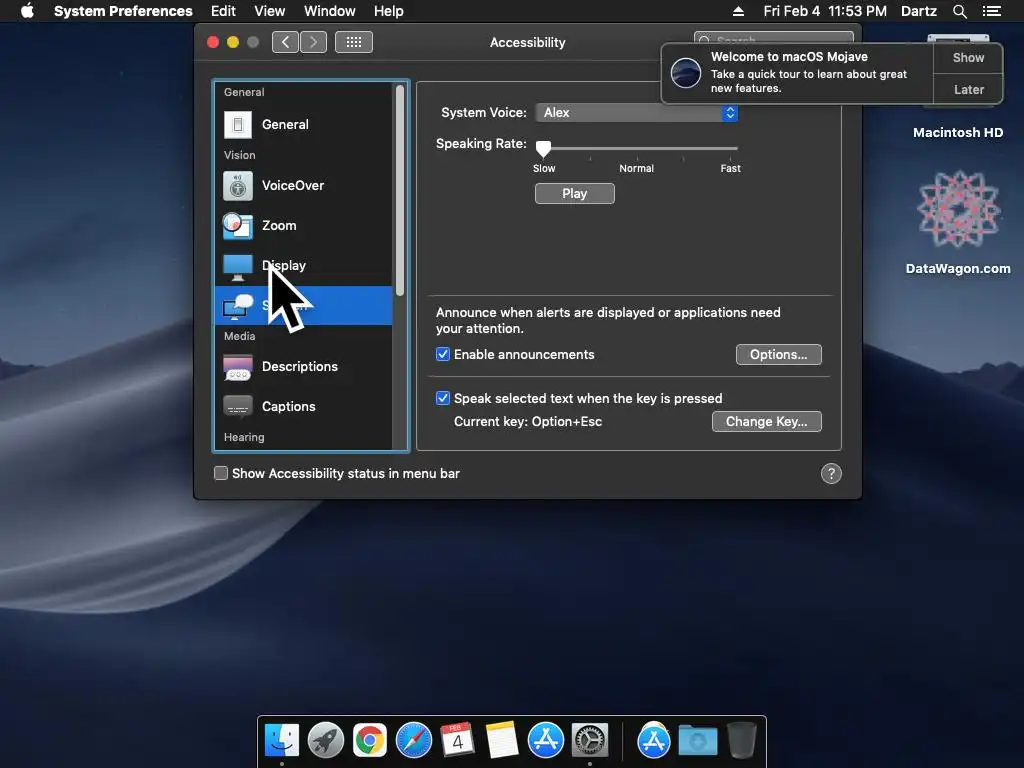Click the Show All preferences grid button
This screenshot has height=768, width=1024.
(x=354, y=42)
